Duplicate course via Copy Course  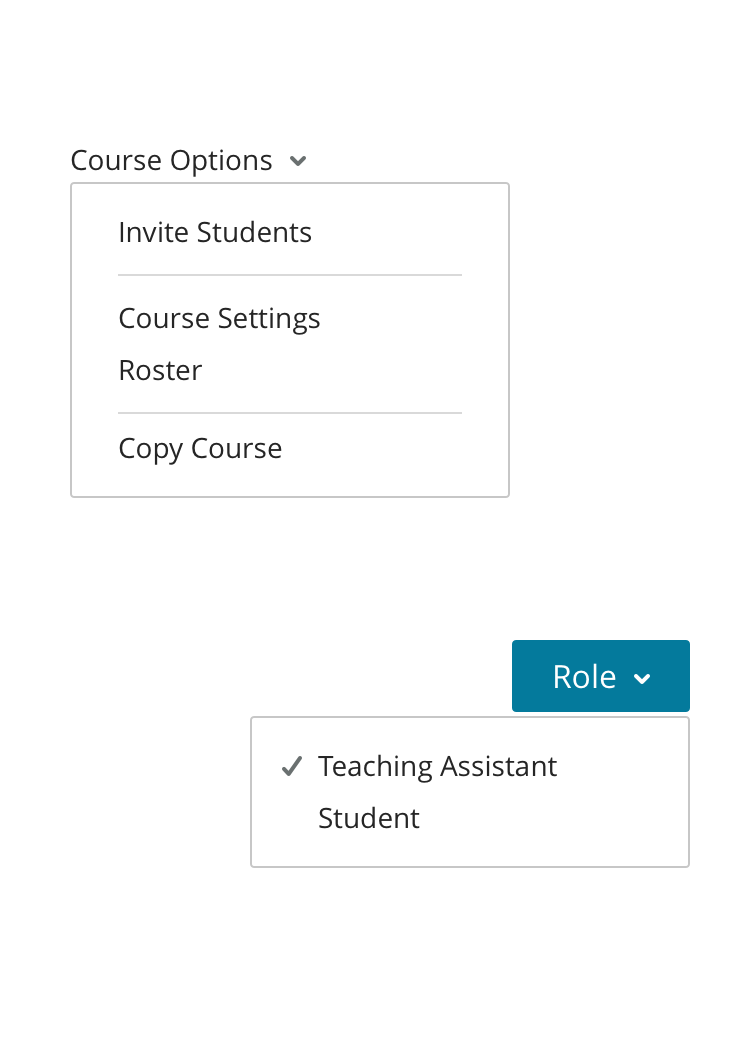[x=200, y=449]
